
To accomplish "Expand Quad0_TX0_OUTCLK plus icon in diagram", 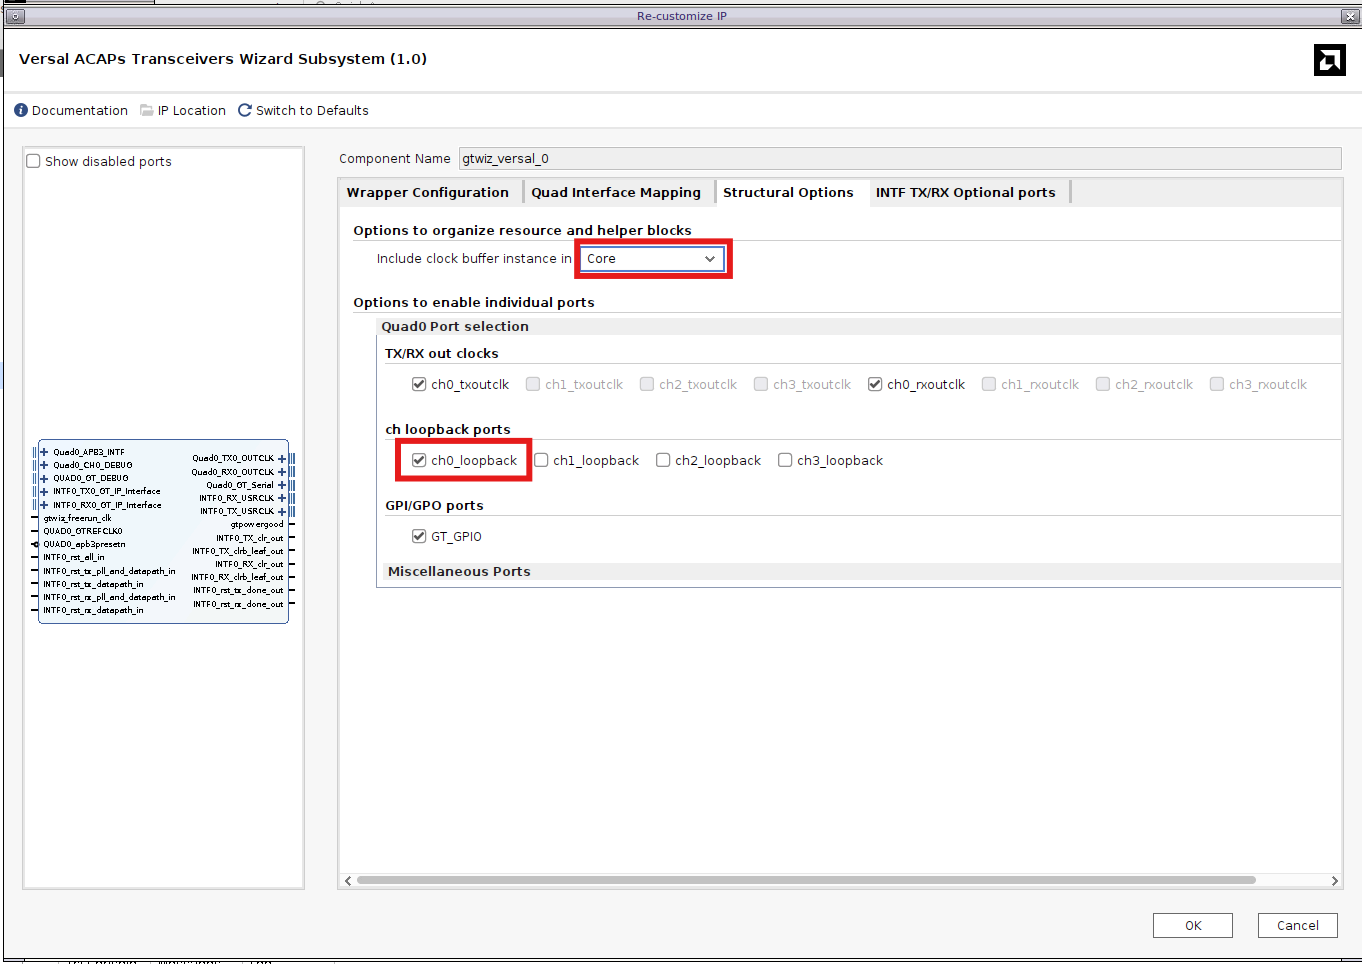I will coord(282,458).
